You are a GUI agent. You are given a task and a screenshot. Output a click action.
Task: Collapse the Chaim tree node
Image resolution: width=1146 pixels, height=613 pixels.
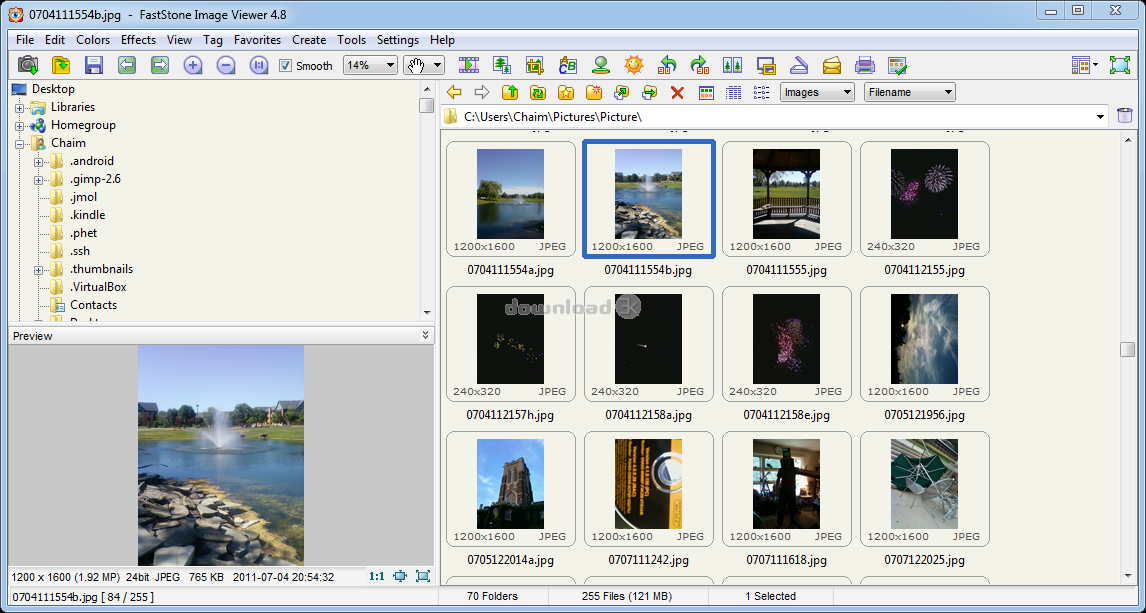point(20,144)
